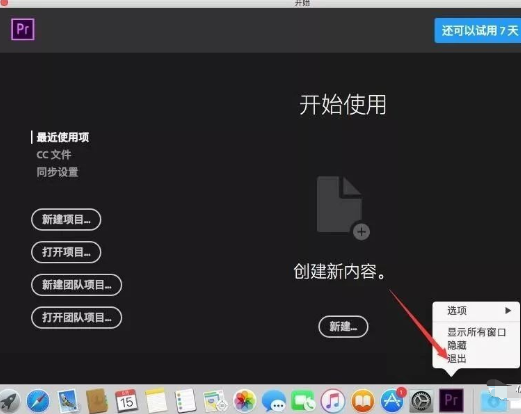Open Mail stamp icon in Dock
Viewport: 521px width, 414px height.
tap(68, 401)
